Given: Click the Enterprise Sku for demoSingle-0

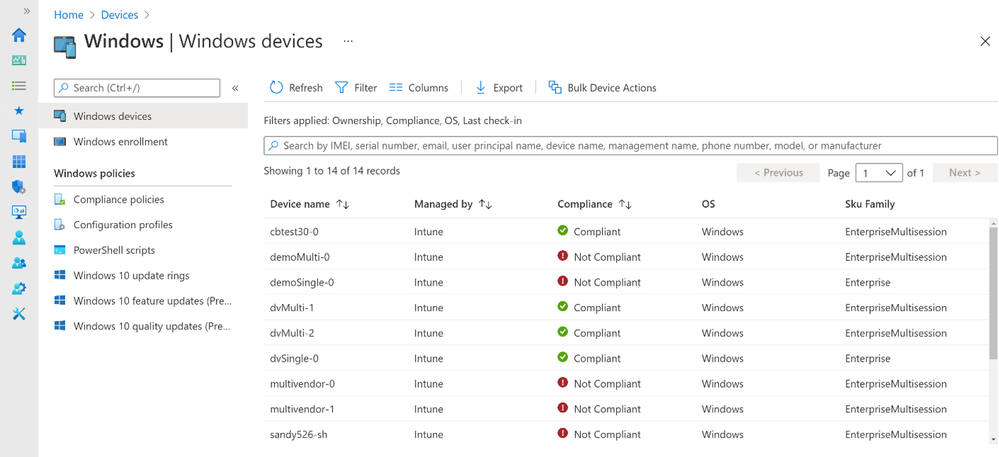Looking at the screenshot, I should (868, 282).
